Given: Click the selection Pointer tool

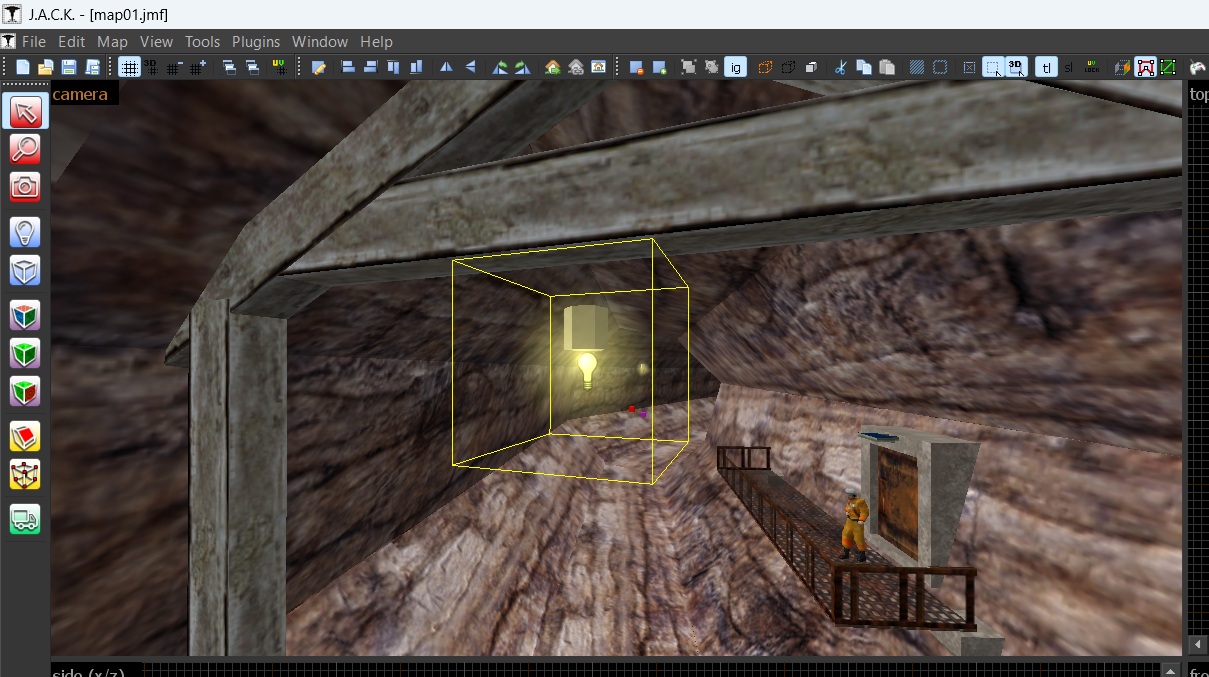Looking at the screenshot, I should click(25, 111).
